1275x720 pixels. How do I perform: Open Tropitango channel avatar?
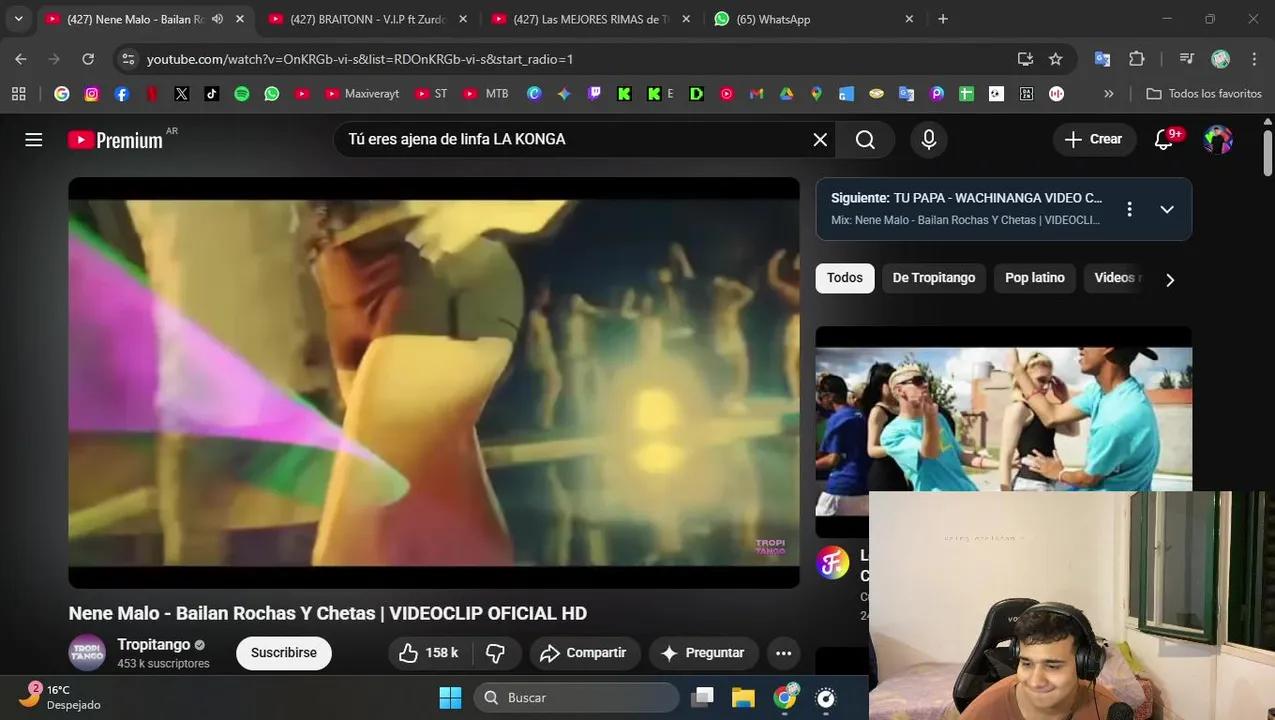(x=87, y=653)
